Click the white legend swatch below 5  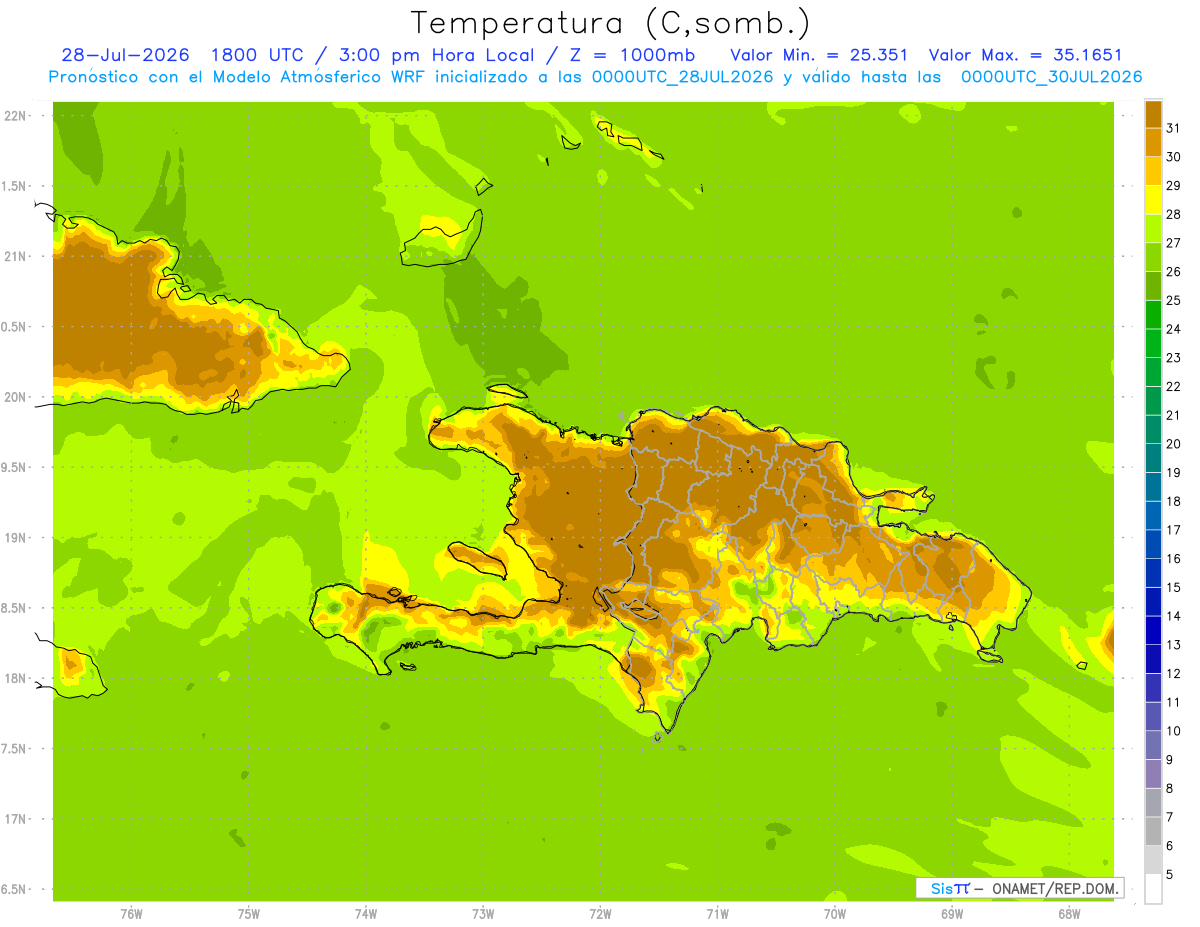[1153, 889]
